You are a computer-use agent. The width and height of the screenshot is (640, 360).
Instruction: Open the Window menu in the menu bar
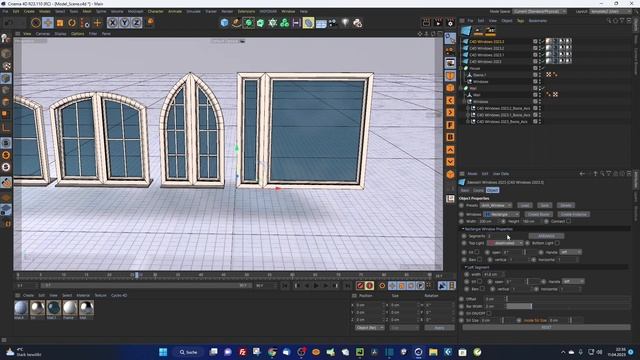pos(288,11)
